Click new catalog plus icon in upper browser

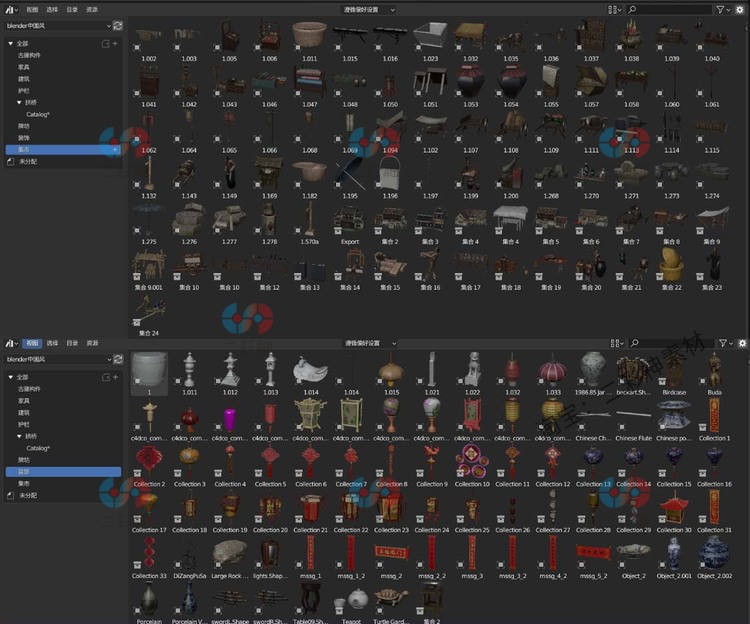115,44
